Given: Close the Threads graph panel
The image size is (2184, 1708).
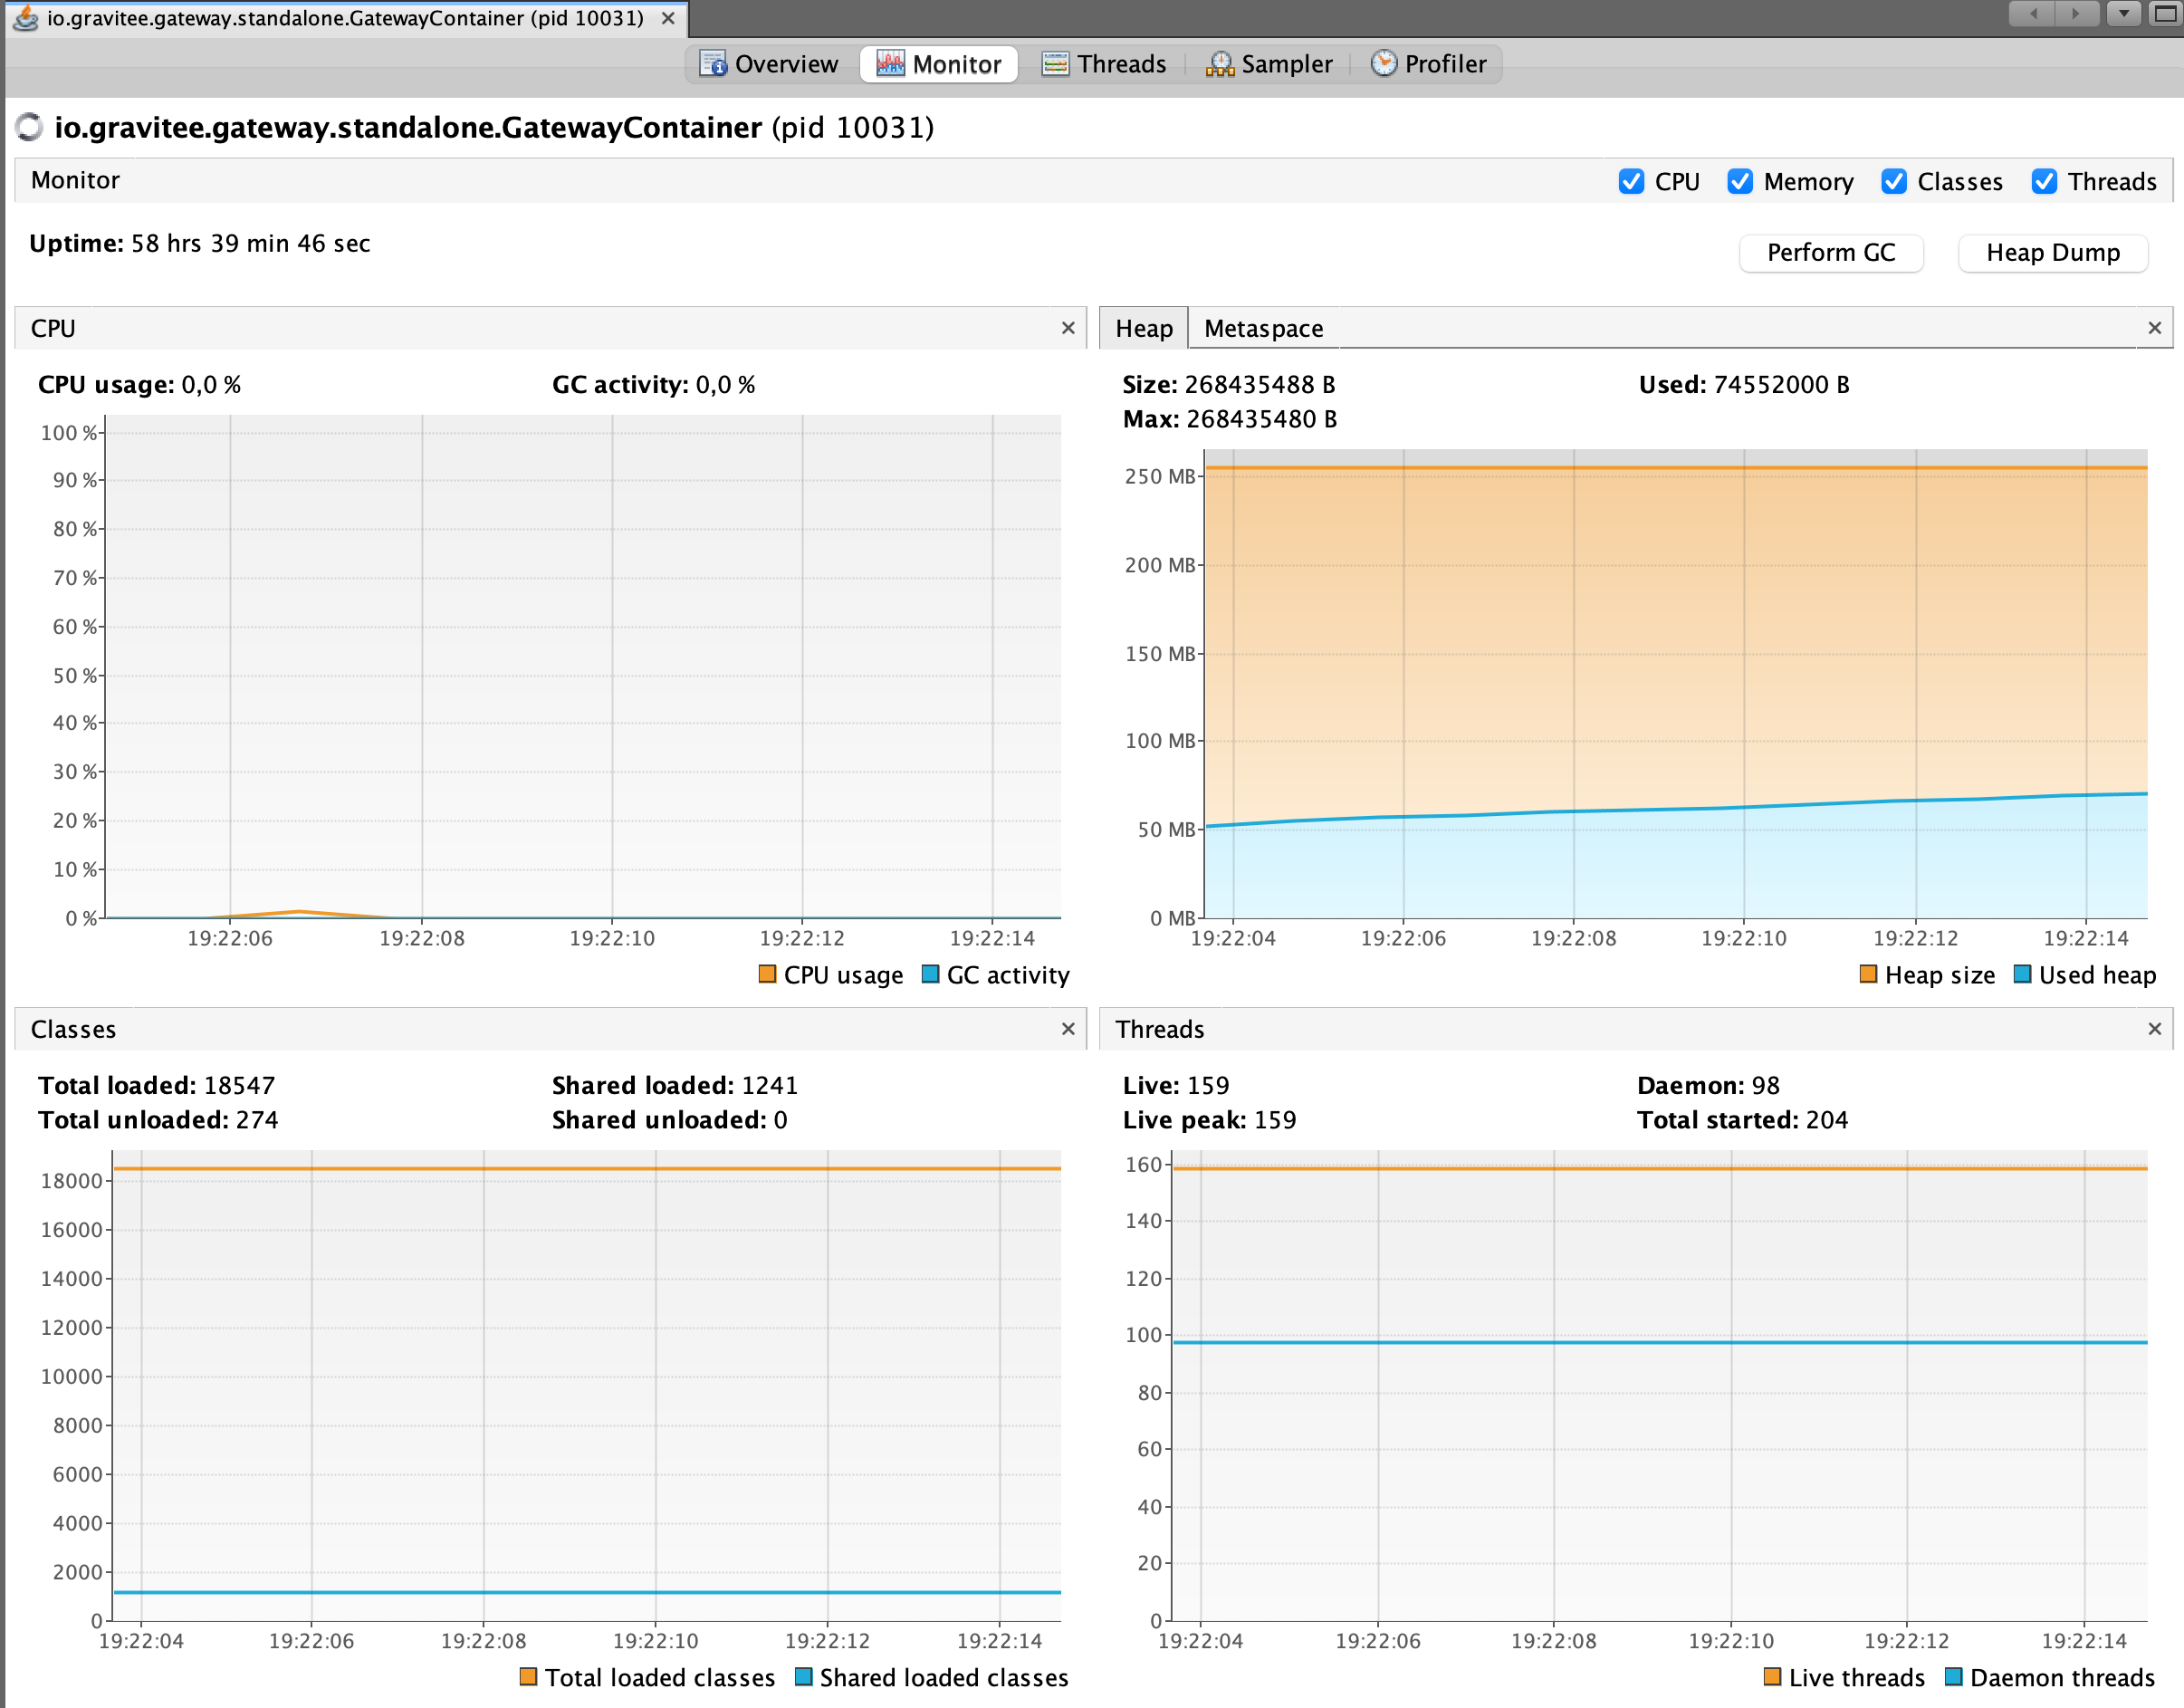Looking at the screenshot, I should coord(2154,1029).
